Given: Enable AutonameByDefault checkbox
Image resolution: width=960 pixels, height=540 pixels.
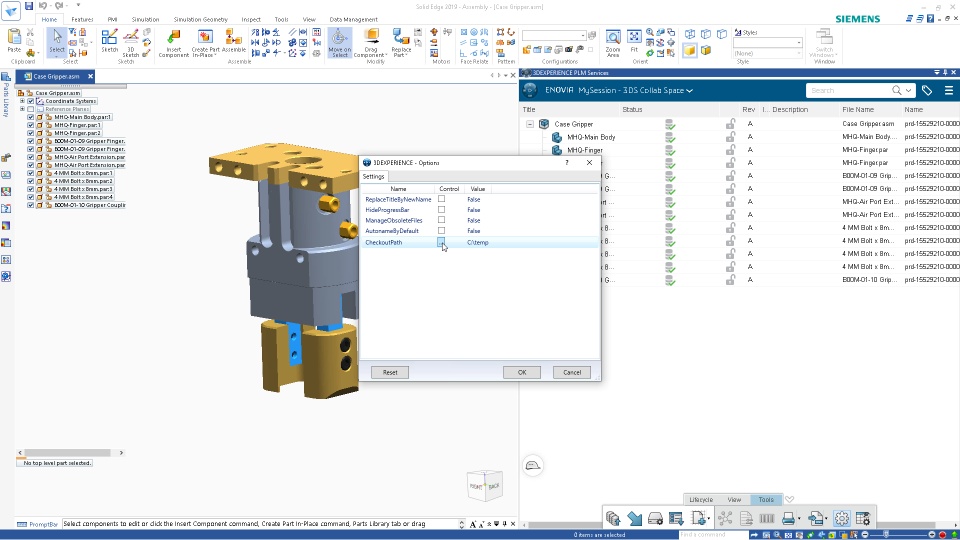Looking at the screenshot, I should pyautogui.click(x=441, y=230).
